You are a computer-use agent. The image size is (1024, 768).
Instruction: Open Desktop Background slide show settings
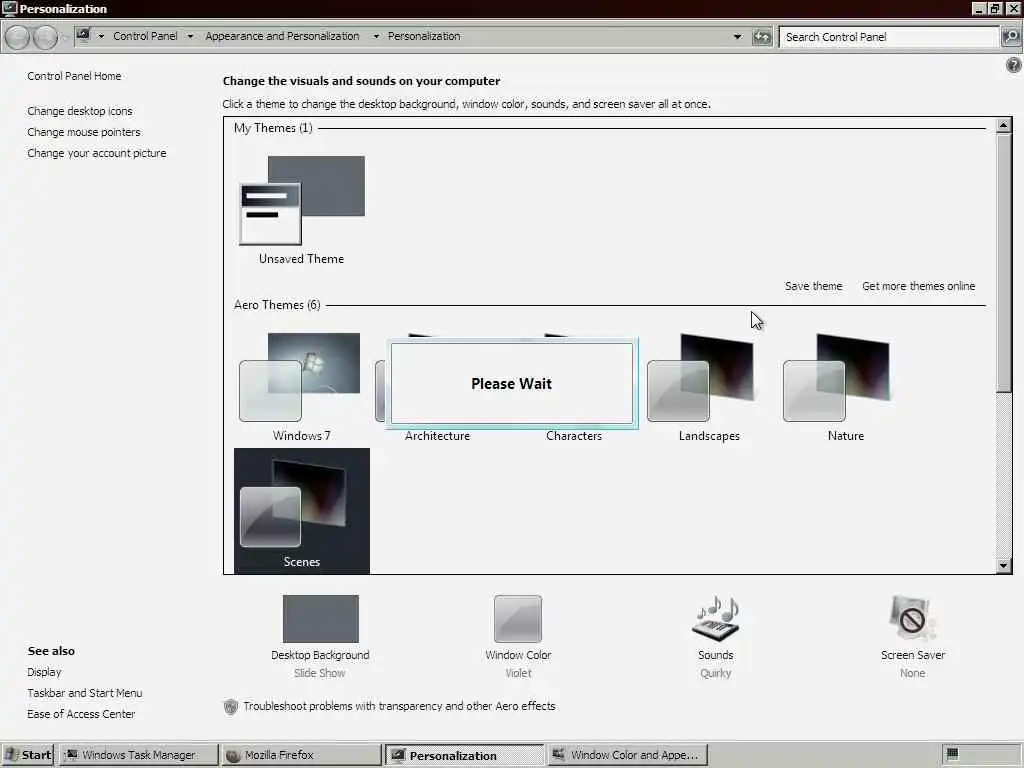[320, 618]
